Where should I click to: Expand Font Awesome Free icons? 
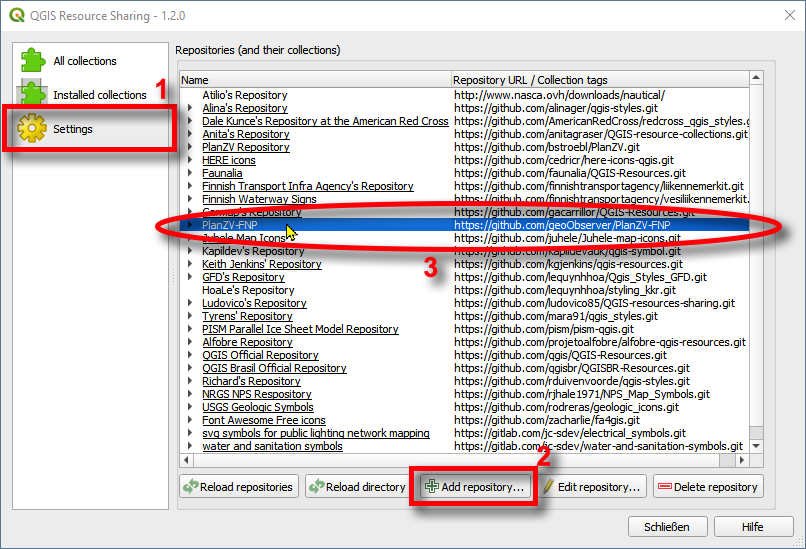190,420
